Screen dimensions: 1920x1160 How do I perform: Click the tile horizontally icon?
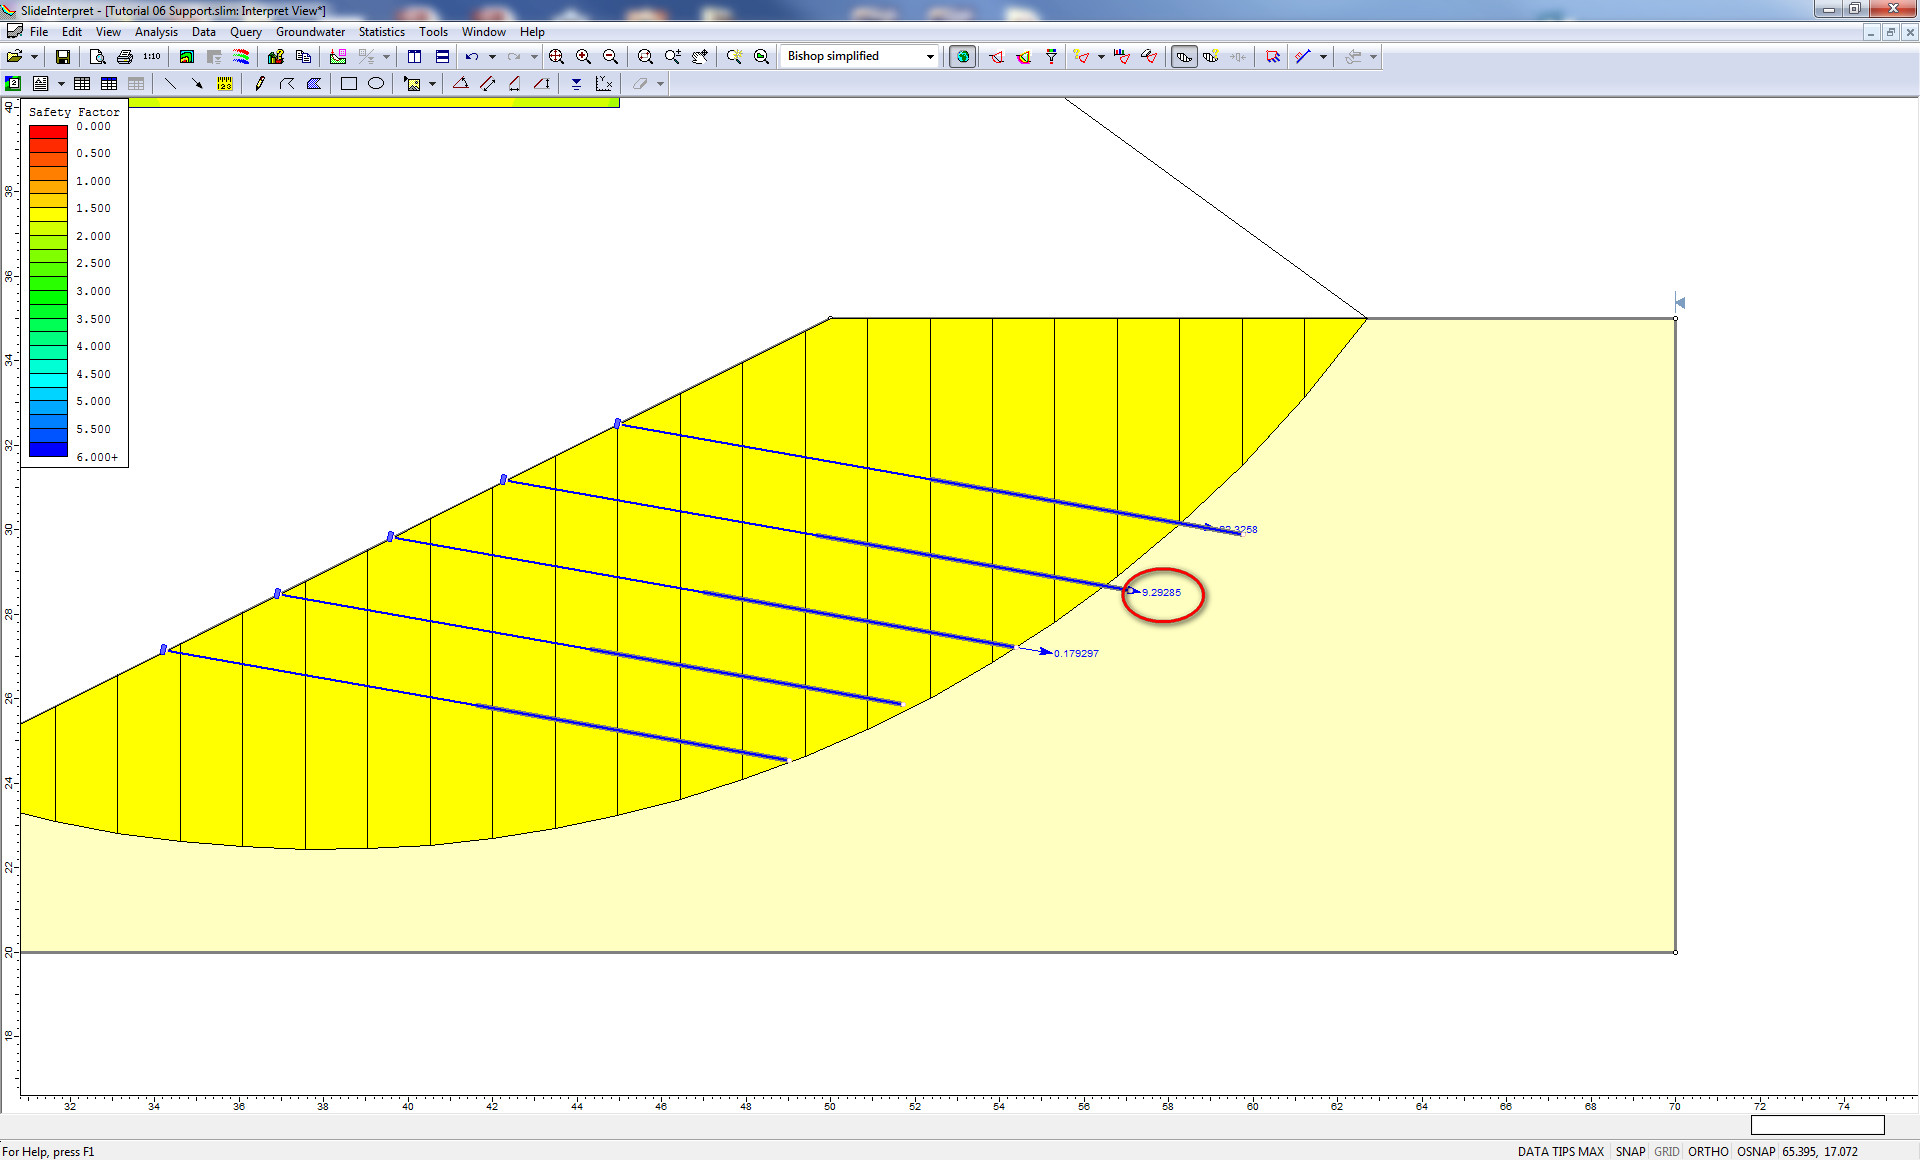pos(442,57)
